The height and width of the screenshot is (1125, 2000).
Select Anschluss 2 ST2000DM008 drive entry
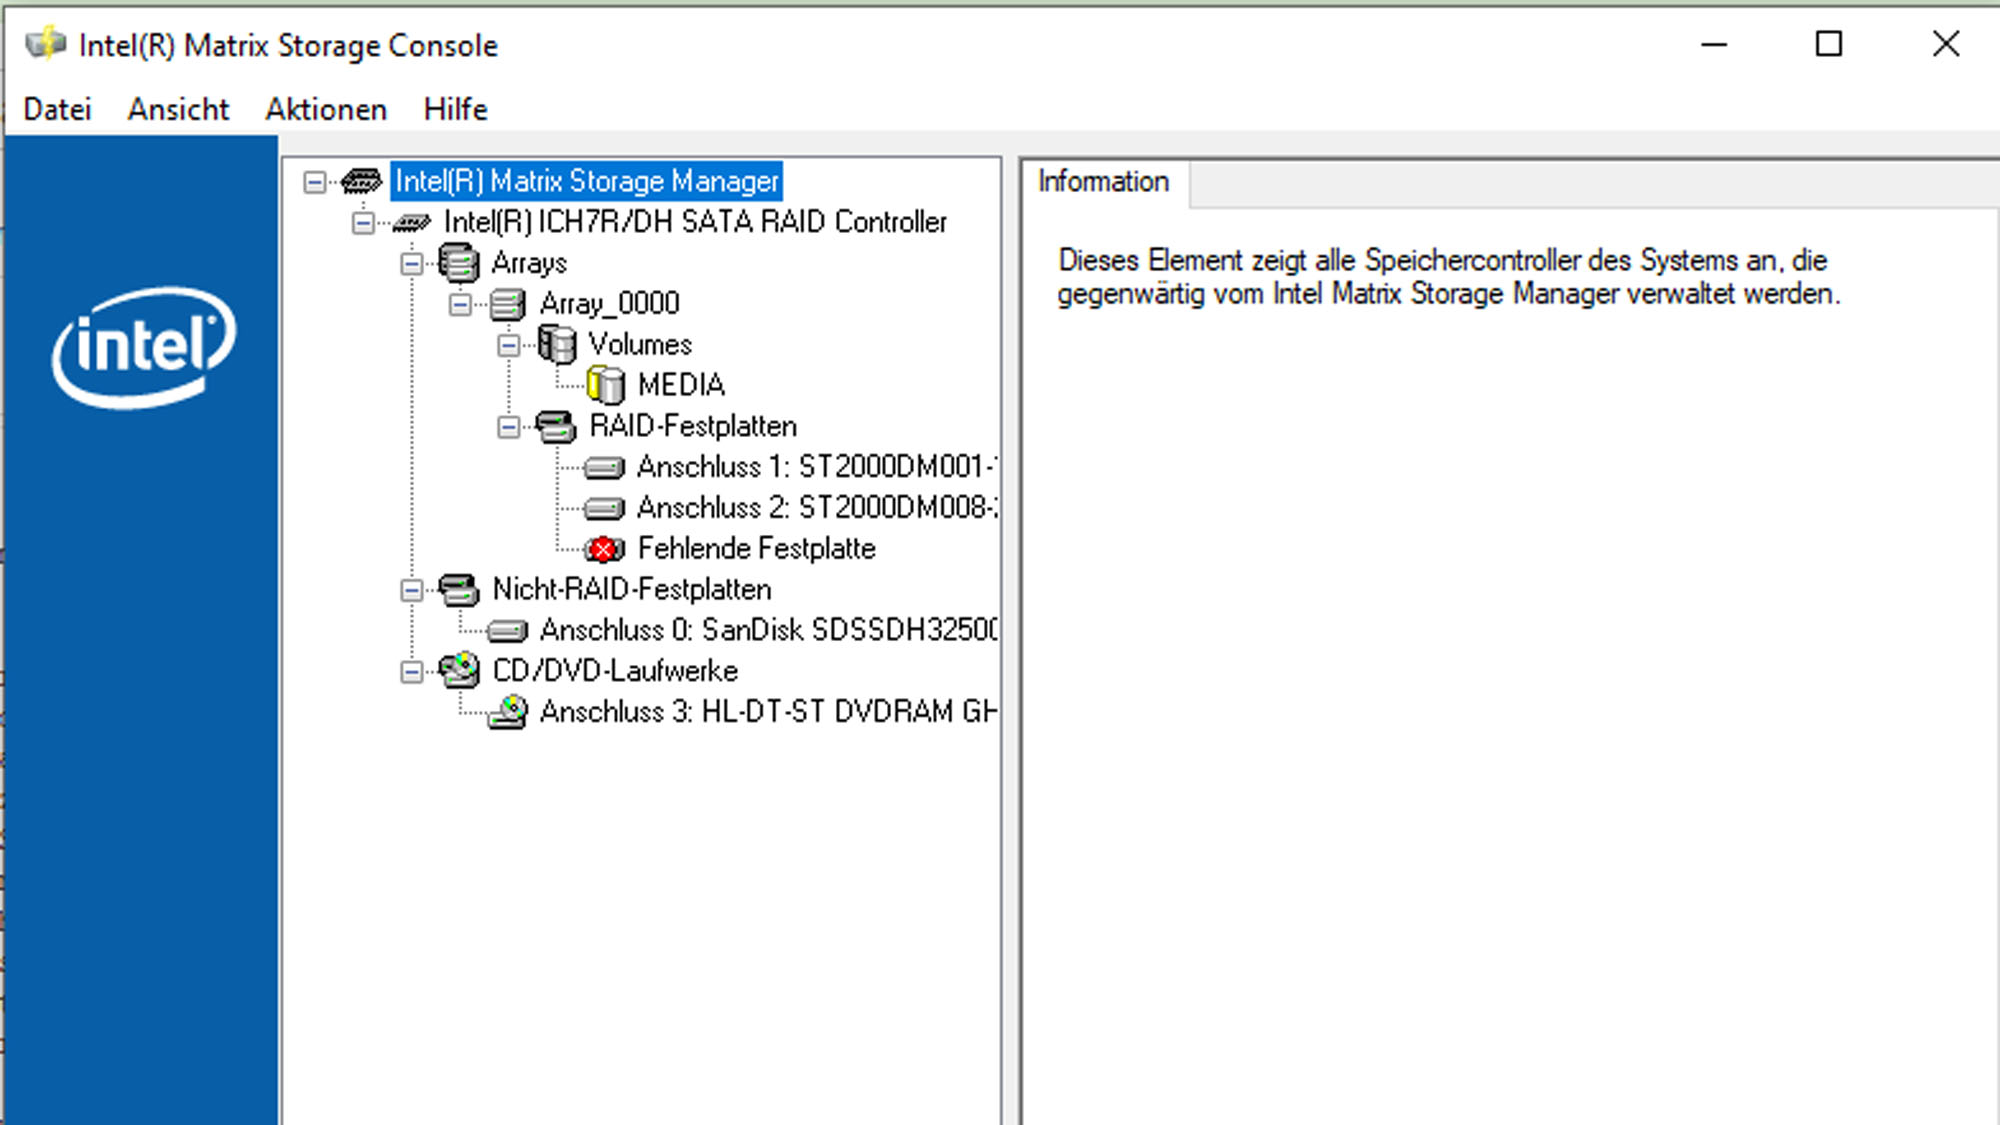click(x=815, y=508)
